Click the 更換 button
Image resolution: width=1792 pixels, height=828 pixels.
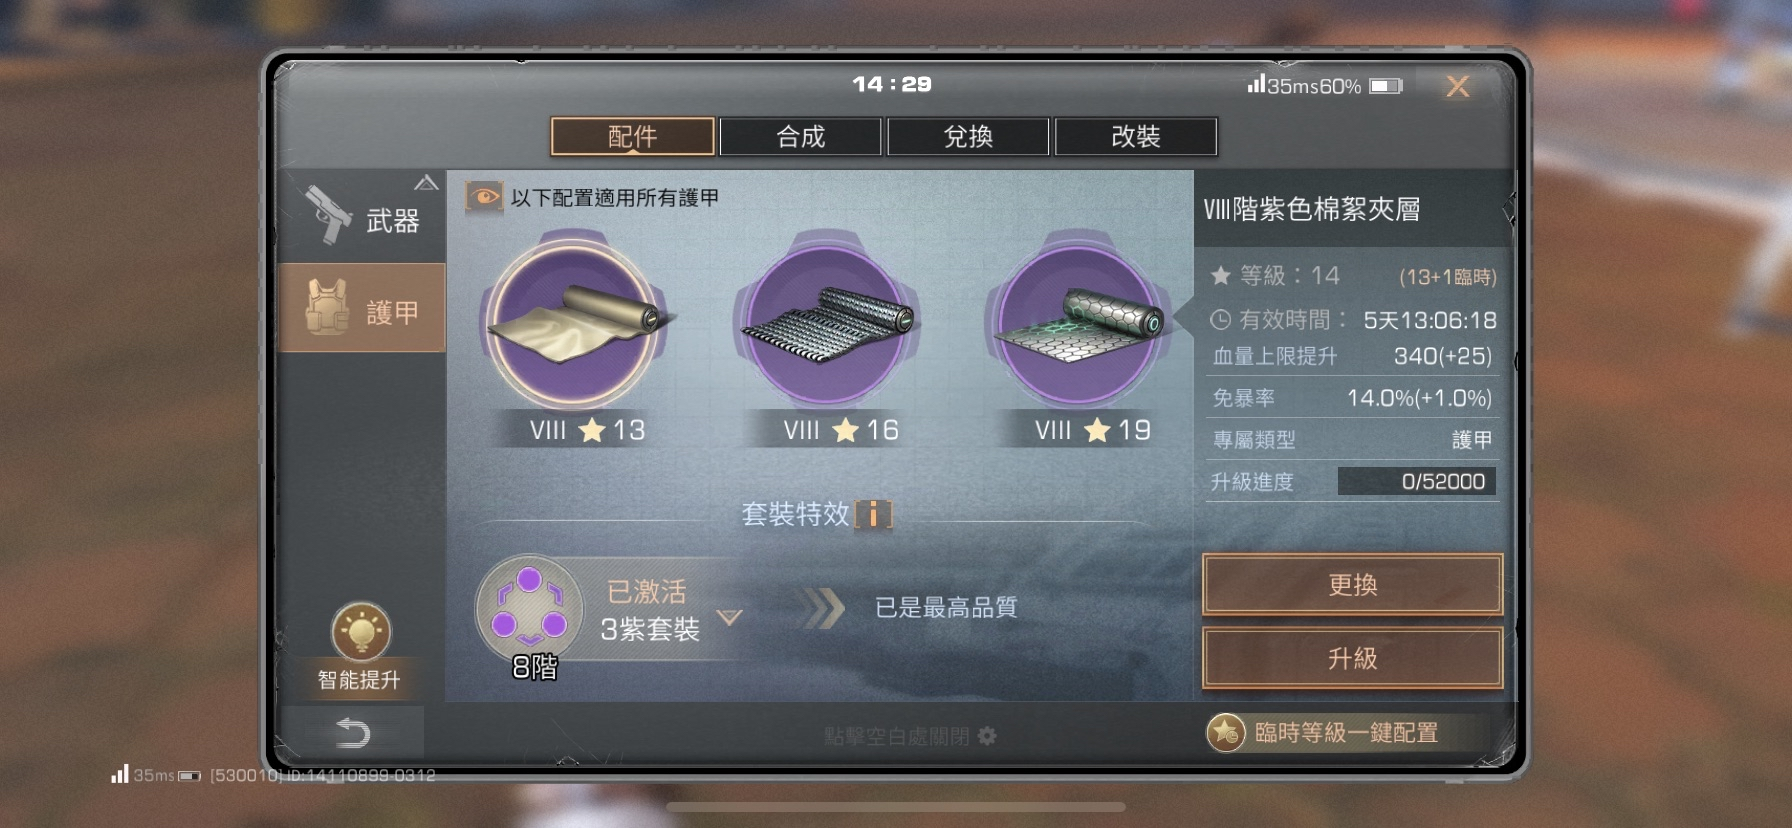[x=1352, y=585]
